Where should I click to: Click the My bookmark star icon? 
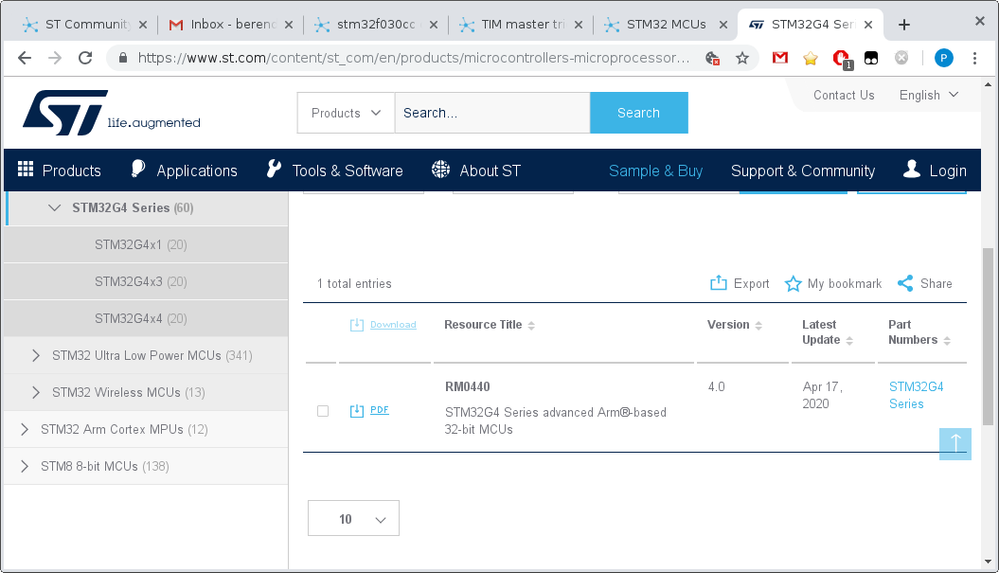coord(793,284)
